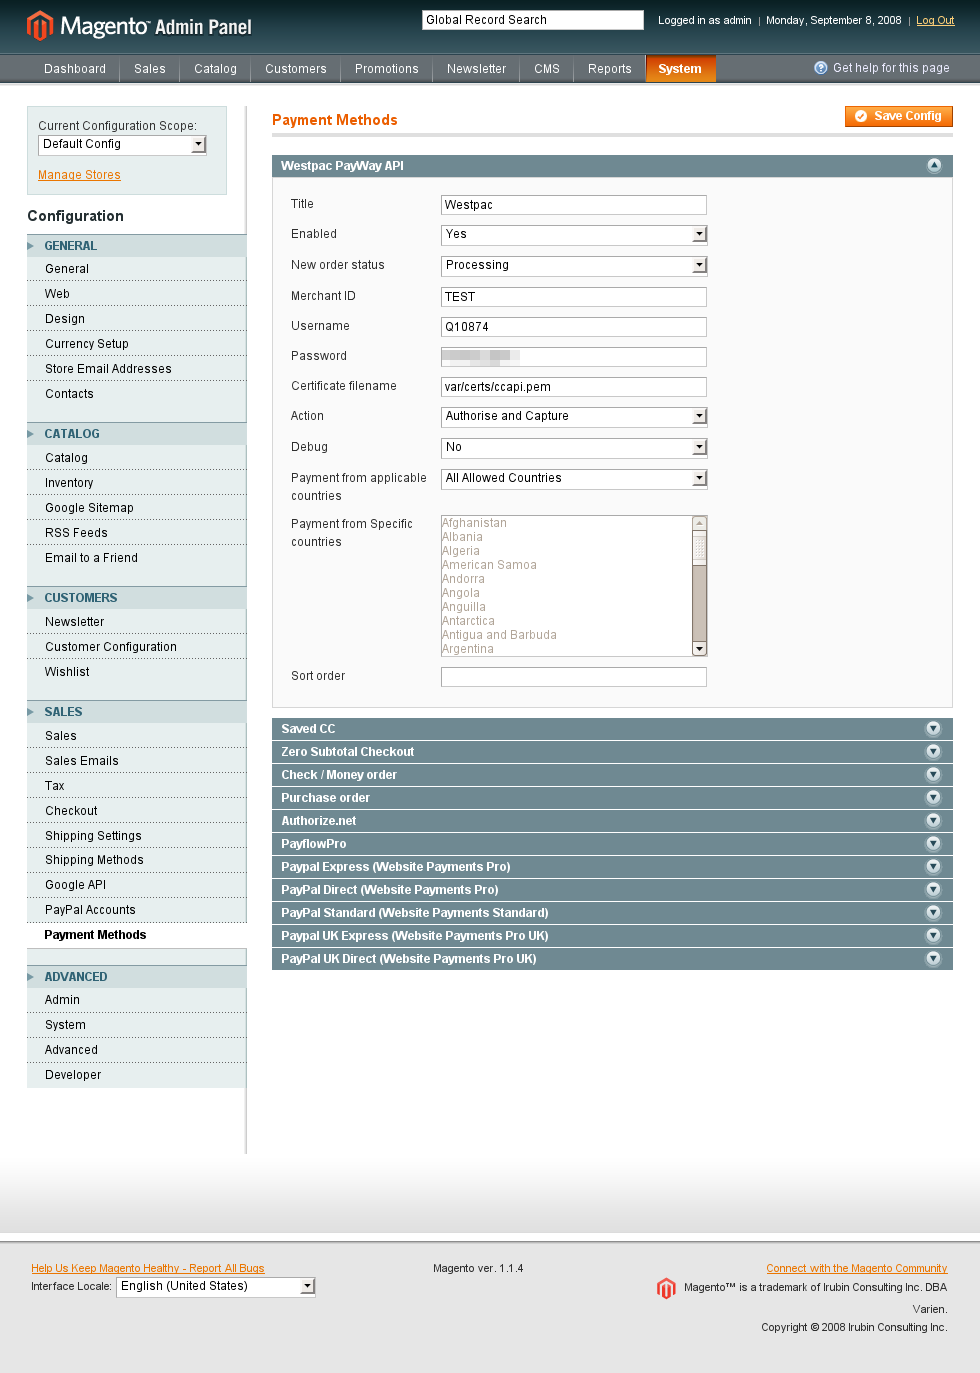
Task: Open the System menu
Action: pos(680,69)
